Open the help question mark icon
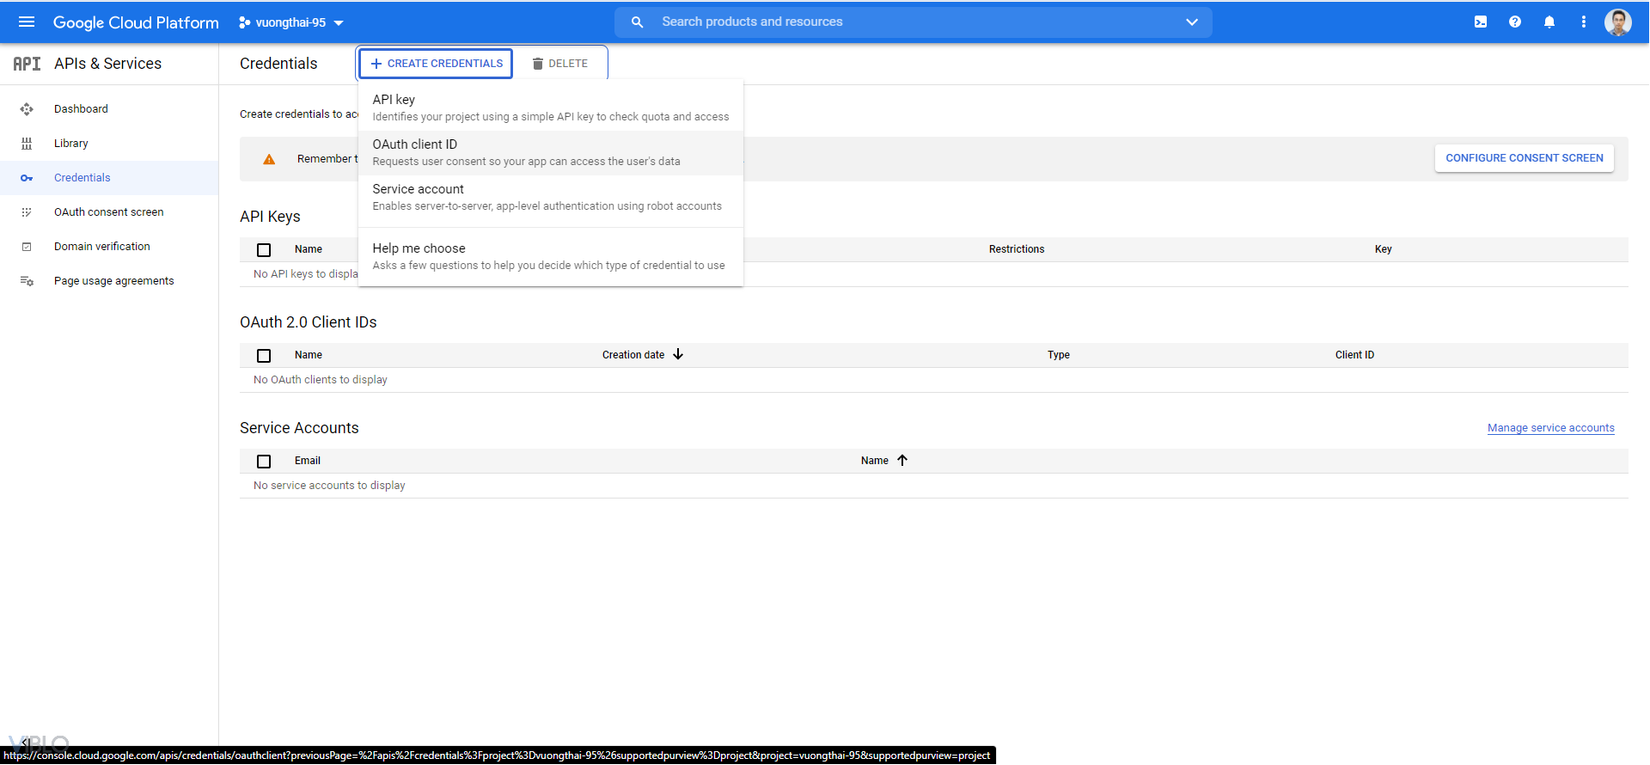This screenshot has width=1650, height=765. pos(1515,22)
